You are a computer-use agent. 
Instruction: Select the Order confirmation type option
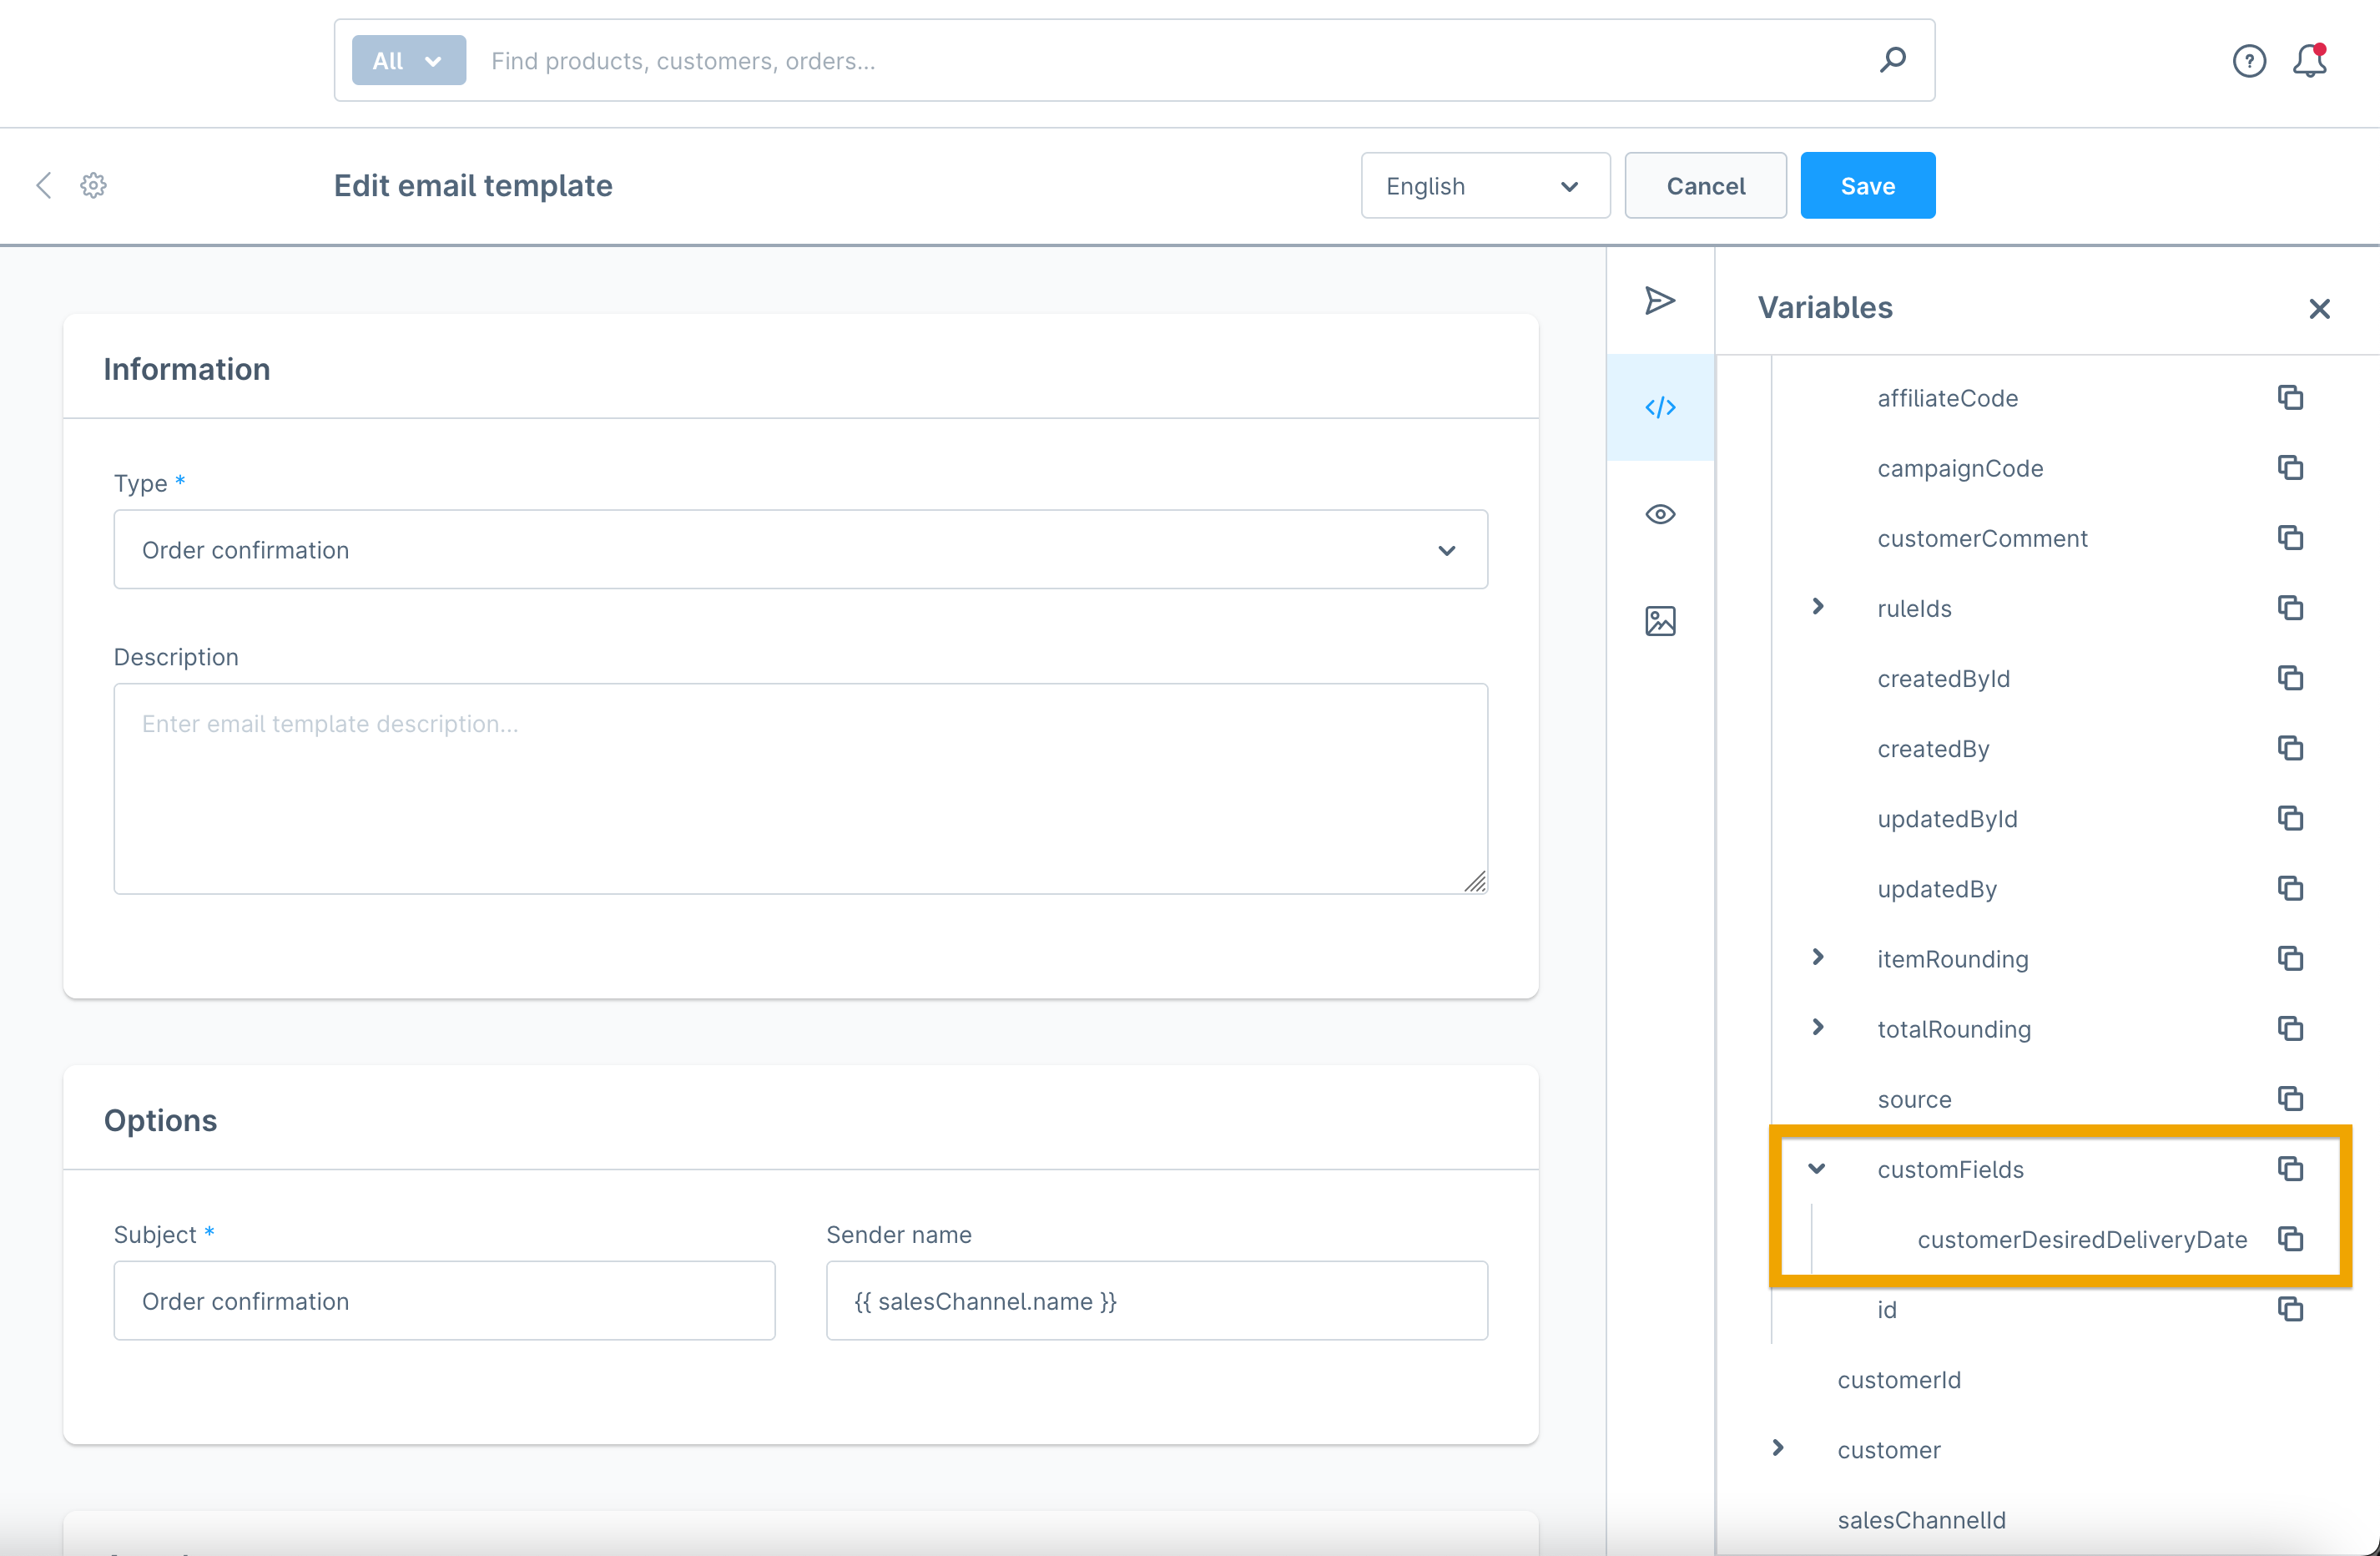pyautogui.click(x=799, y=548)
